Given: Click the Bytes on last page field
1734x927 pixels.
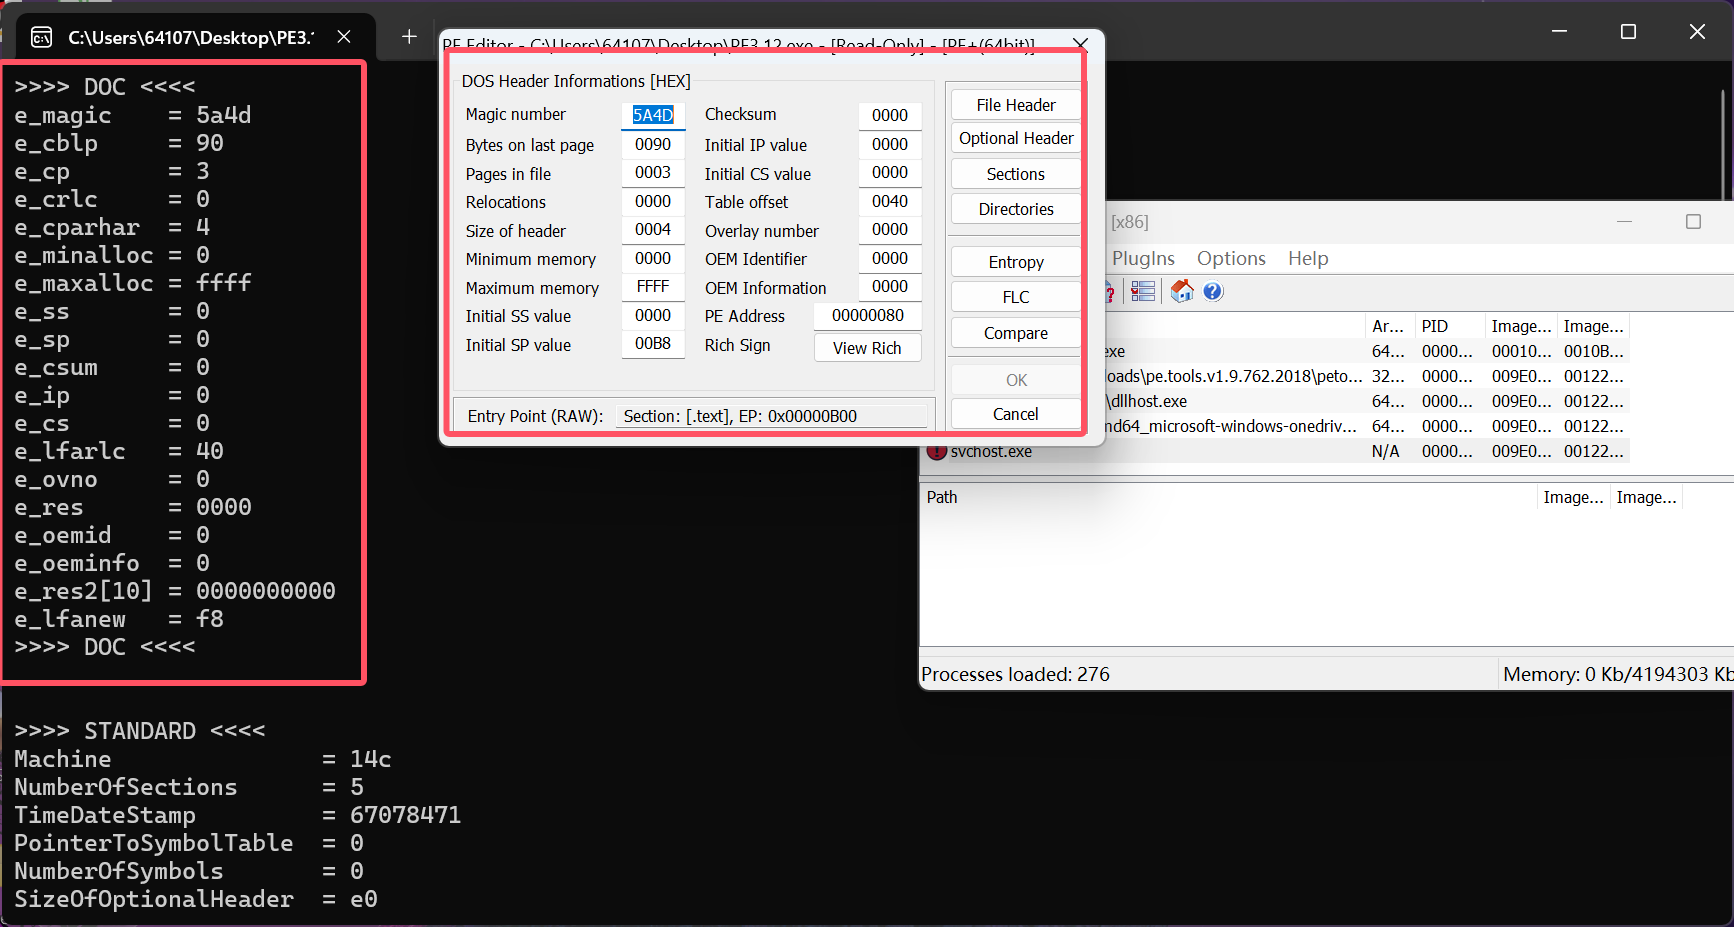Looking at the screenshot, I should 653,144.
